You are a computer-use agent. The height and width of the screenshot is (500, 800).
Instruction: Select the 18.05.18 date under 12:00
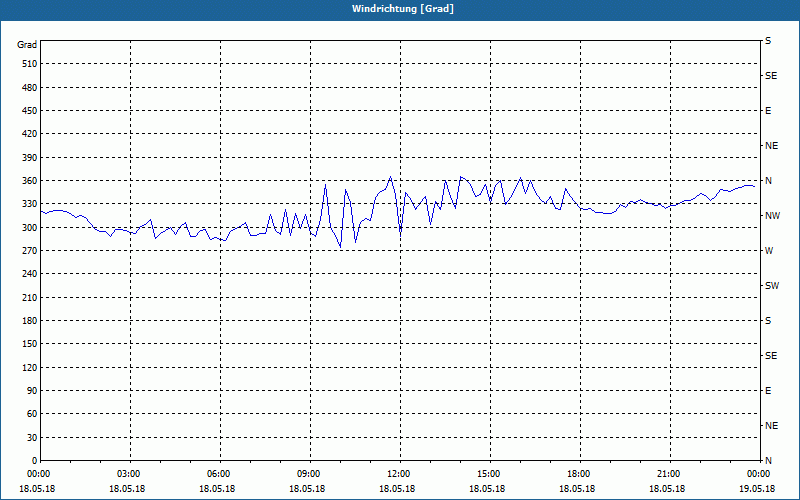(x=397, y=489)
